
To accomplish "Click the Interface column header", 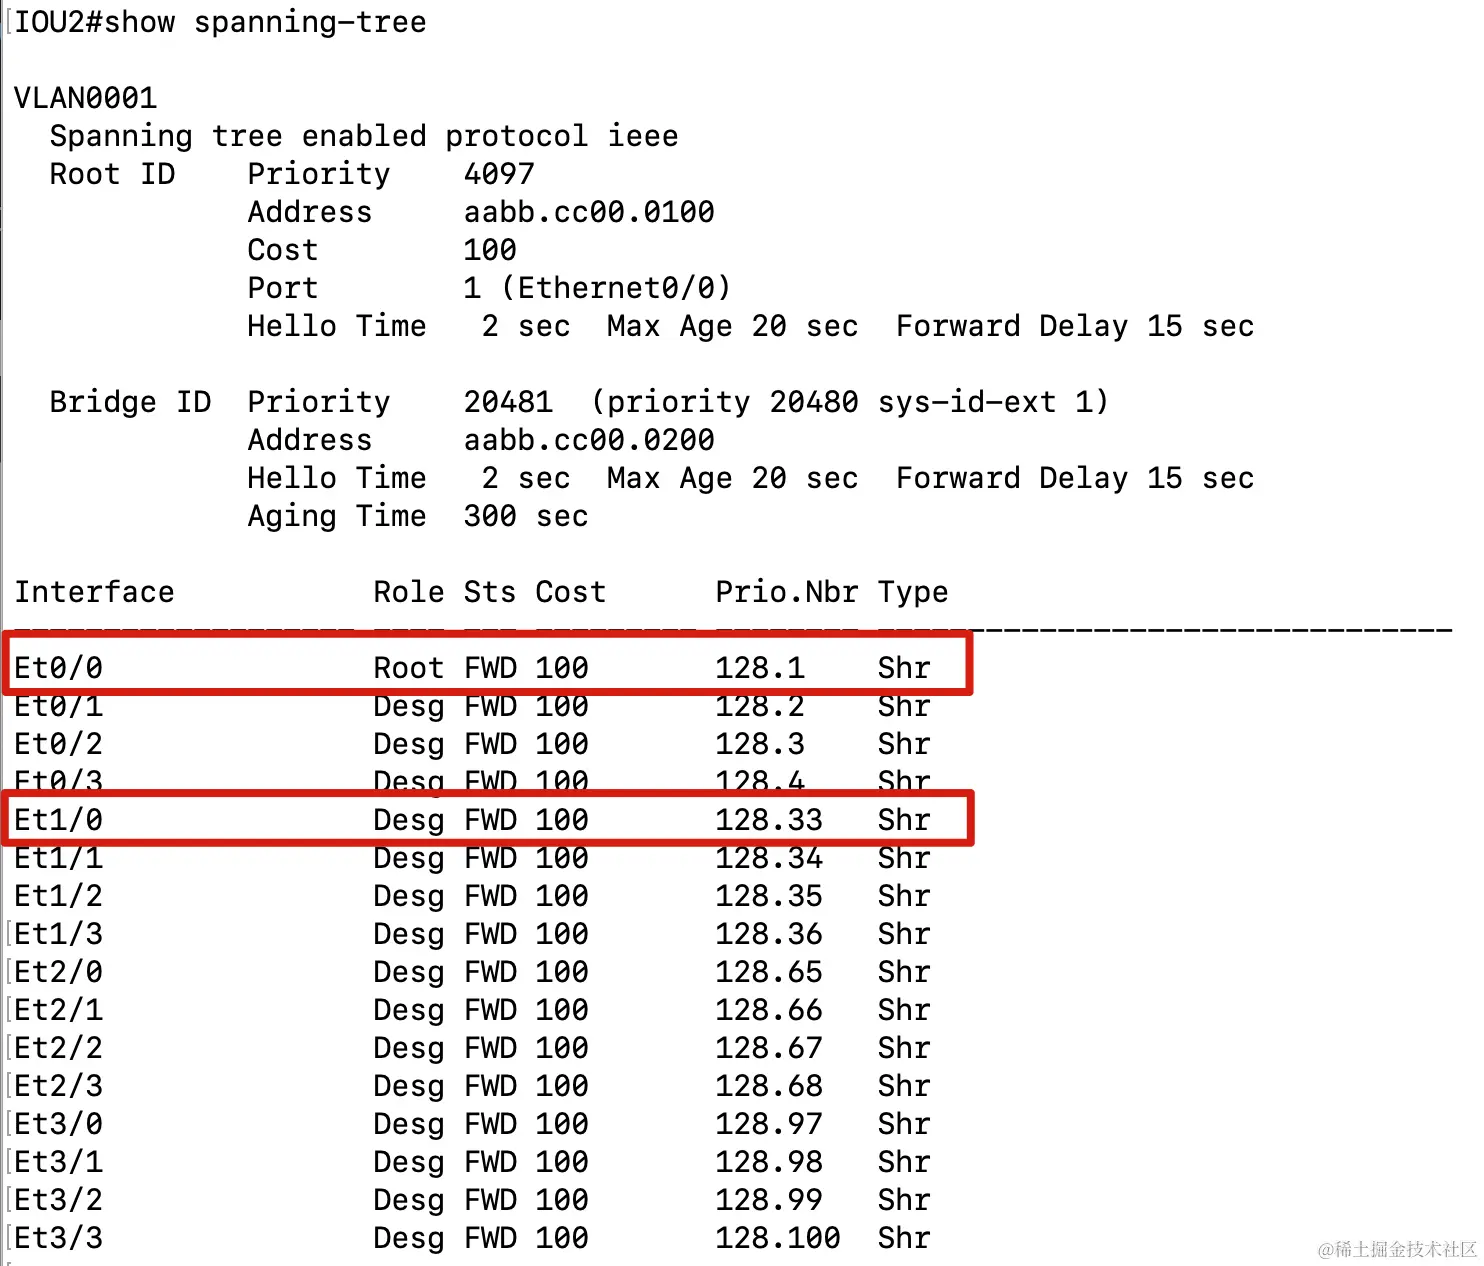I will [x=94, y=592].
